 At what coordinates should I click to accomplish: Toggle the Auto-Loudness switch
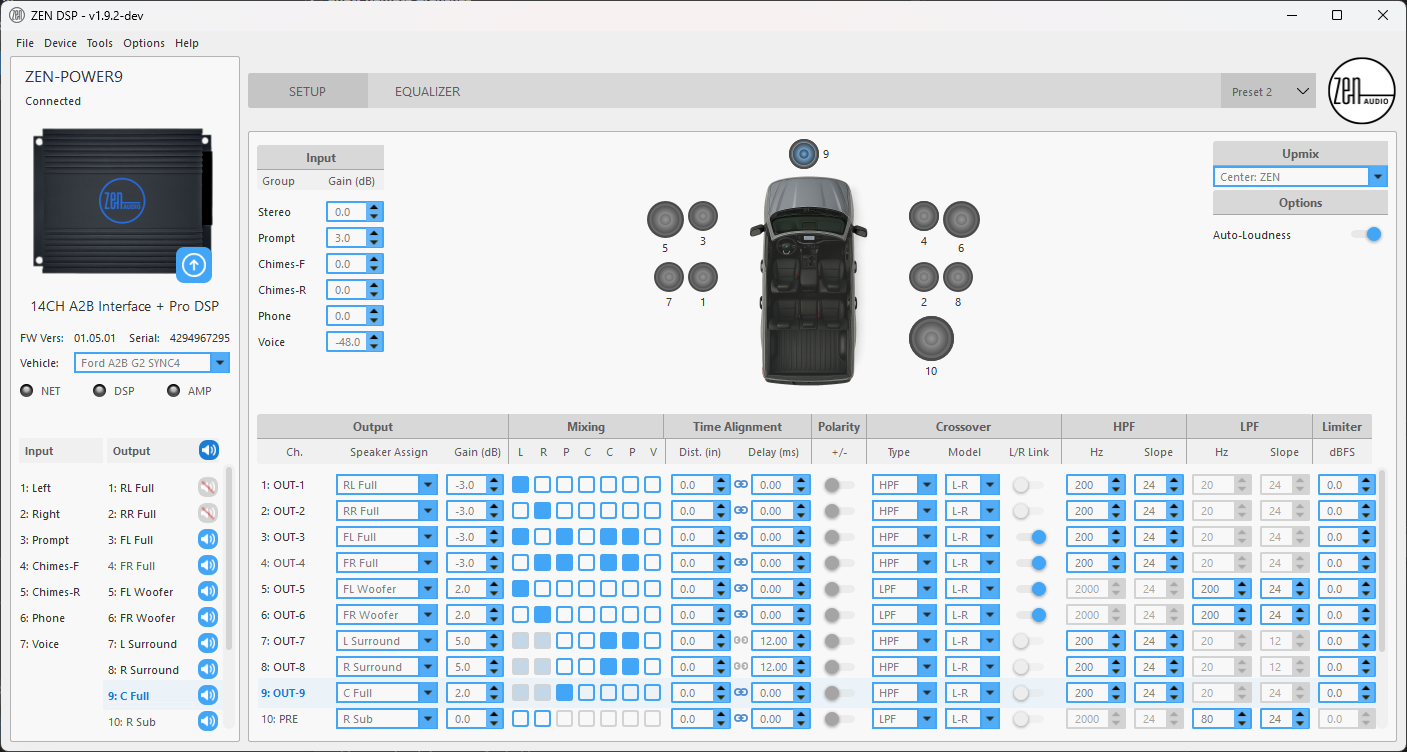(x=1366, y=235)
